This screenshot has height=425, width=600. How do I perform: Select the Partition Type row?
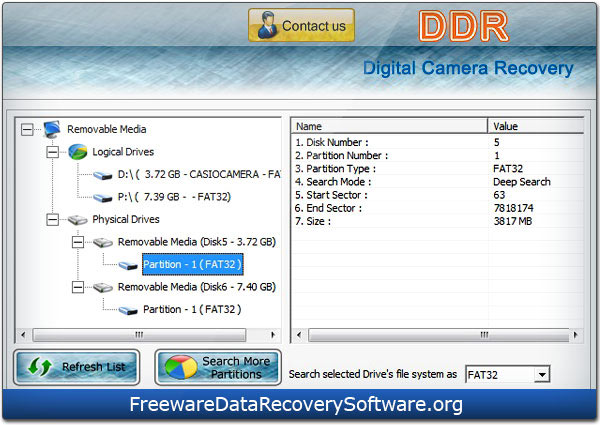click(x=438, y=168)
